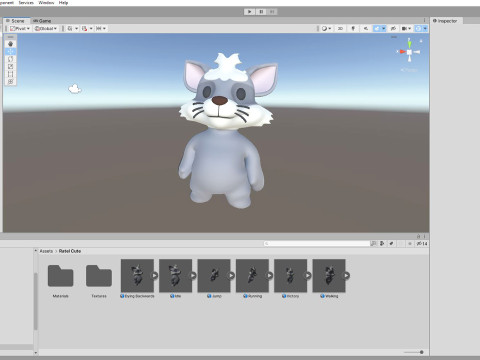Click the Ratel Cute breadcrumb
This screenshot has width=480, height=360.
click(x=70, y=251)
